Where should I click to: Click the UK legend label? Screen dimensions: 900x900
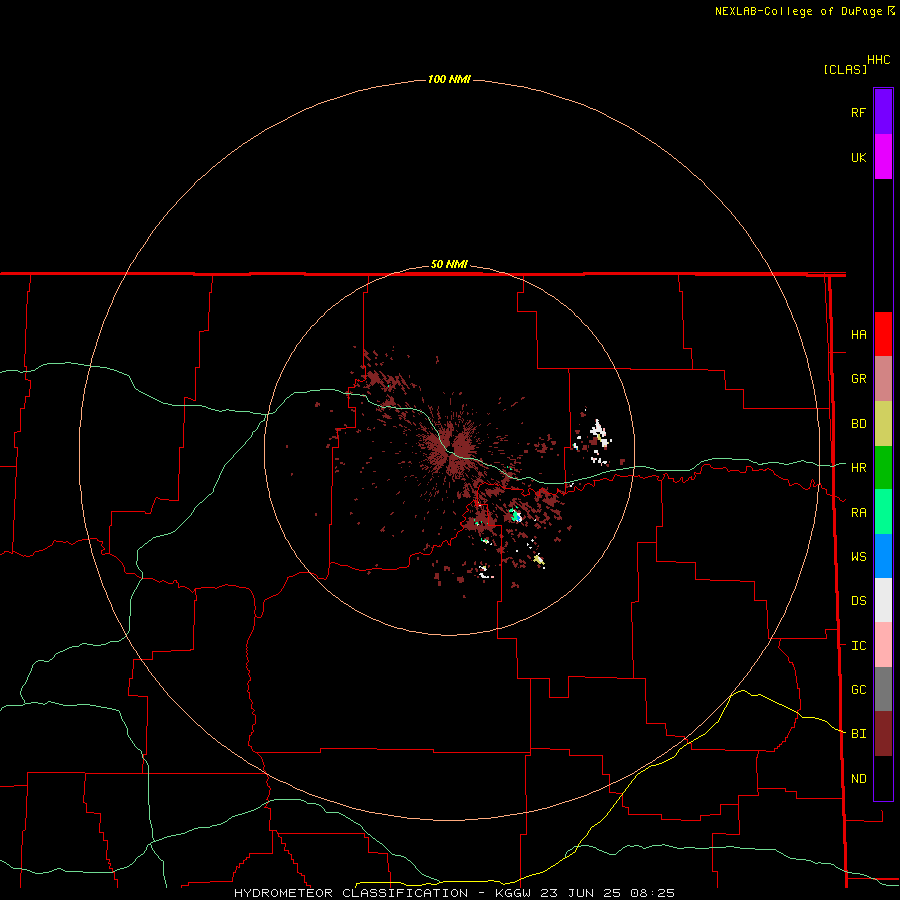858,157
